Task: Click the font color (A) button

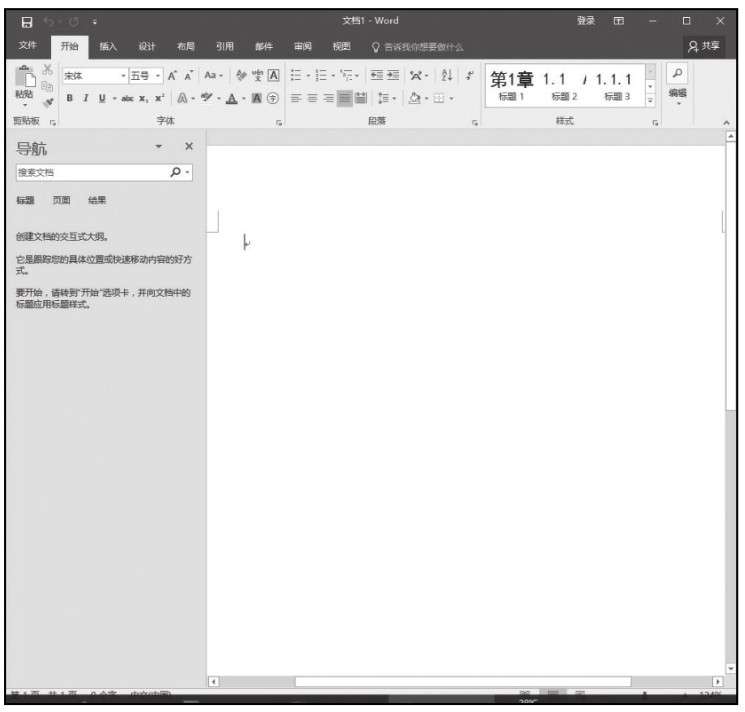Action: pyautogui.click(x=231, y=98)
